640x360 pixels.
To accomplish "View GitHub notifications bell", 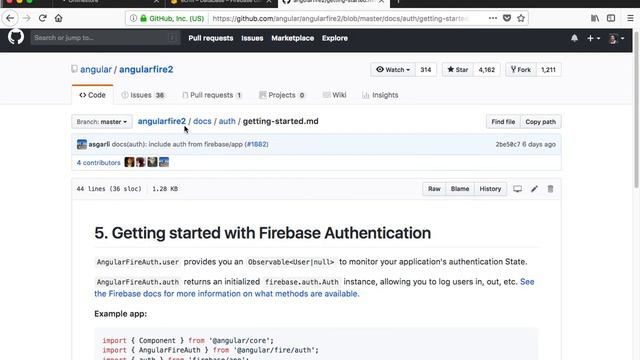I will (x=574, y=38).
